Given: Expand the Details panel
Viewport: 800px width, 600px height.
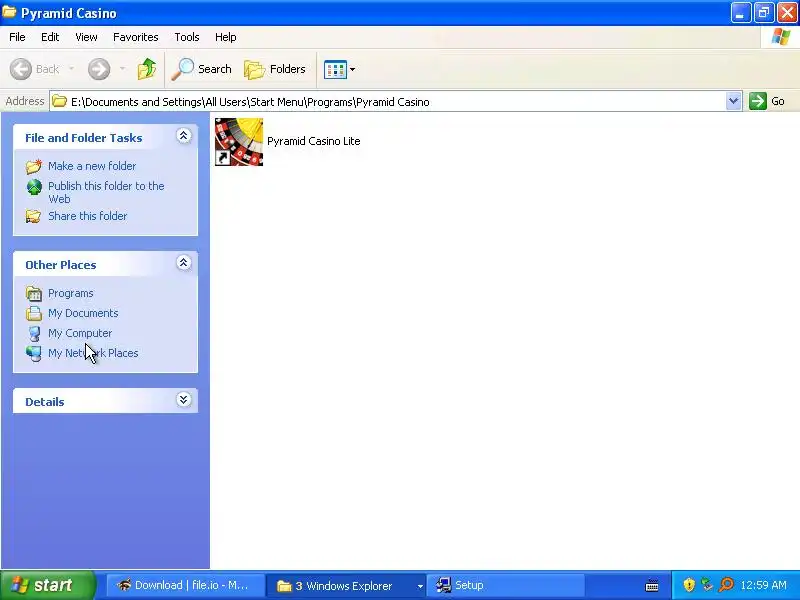Looking at the screenshot, I should click(184, 399).
